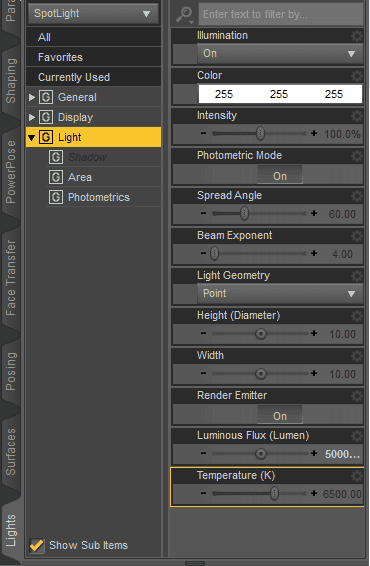Decrease Spread Angle with minus button
Viewport: 370px width, 566px height.
[204, 213]
